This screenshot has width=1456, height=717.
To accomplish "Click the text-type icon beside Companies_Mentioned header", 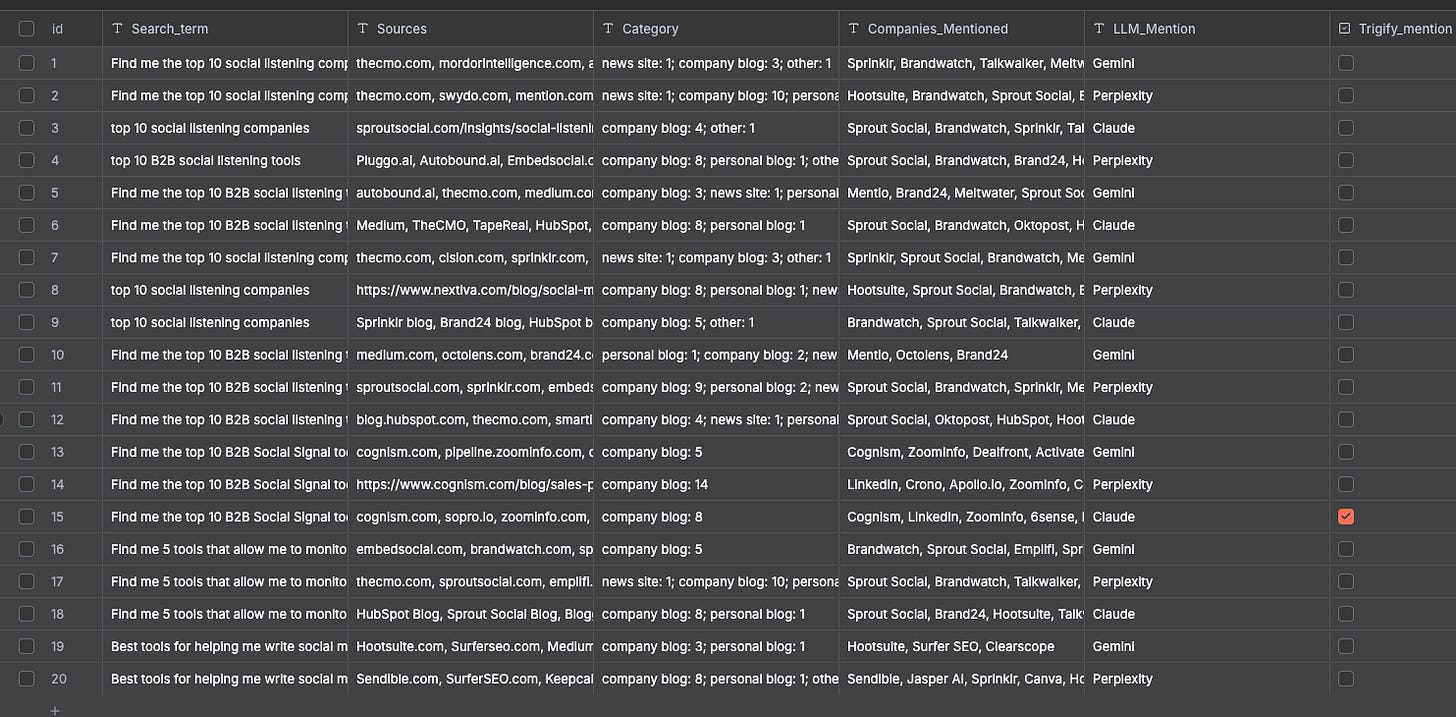I will [854, 29].
